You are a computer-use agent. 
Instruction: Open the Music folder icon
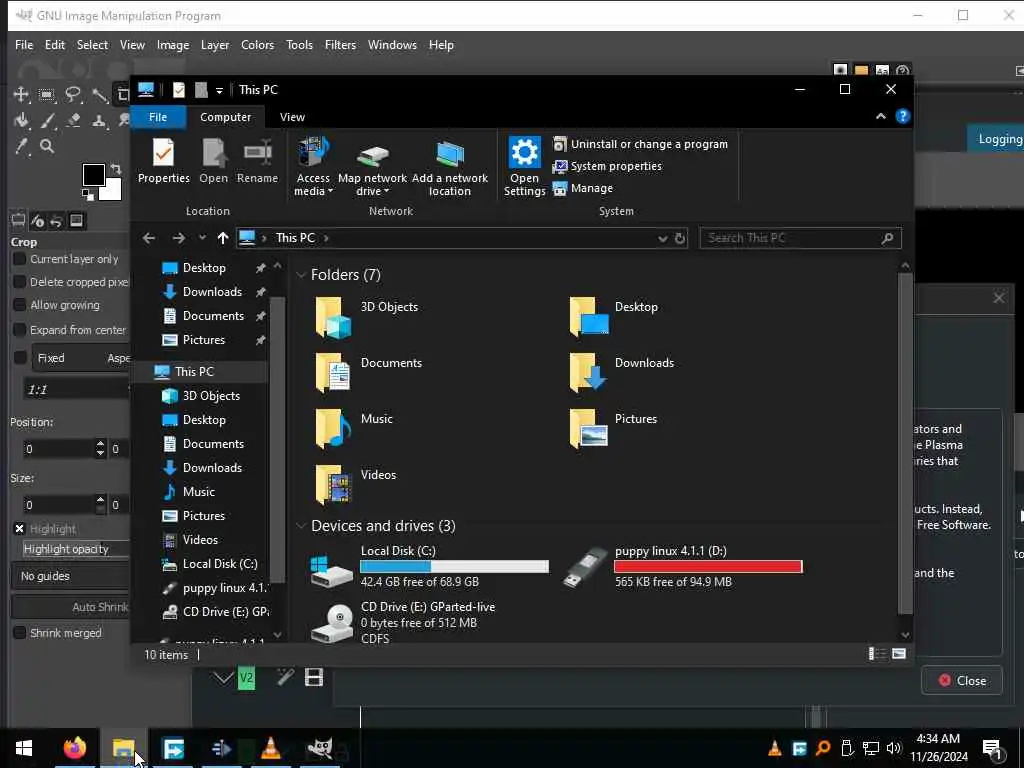(x=333, y=428)
